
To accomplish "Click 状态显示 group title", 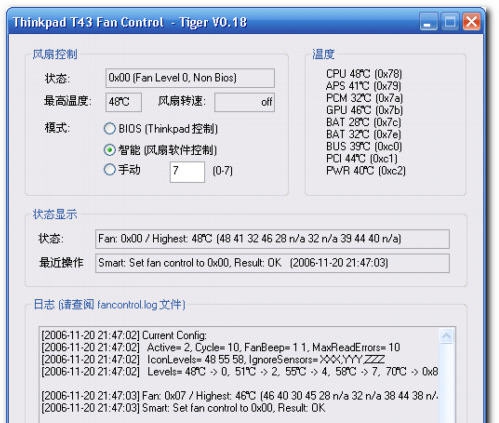I will pyautogui.click(x=55, y=214).
